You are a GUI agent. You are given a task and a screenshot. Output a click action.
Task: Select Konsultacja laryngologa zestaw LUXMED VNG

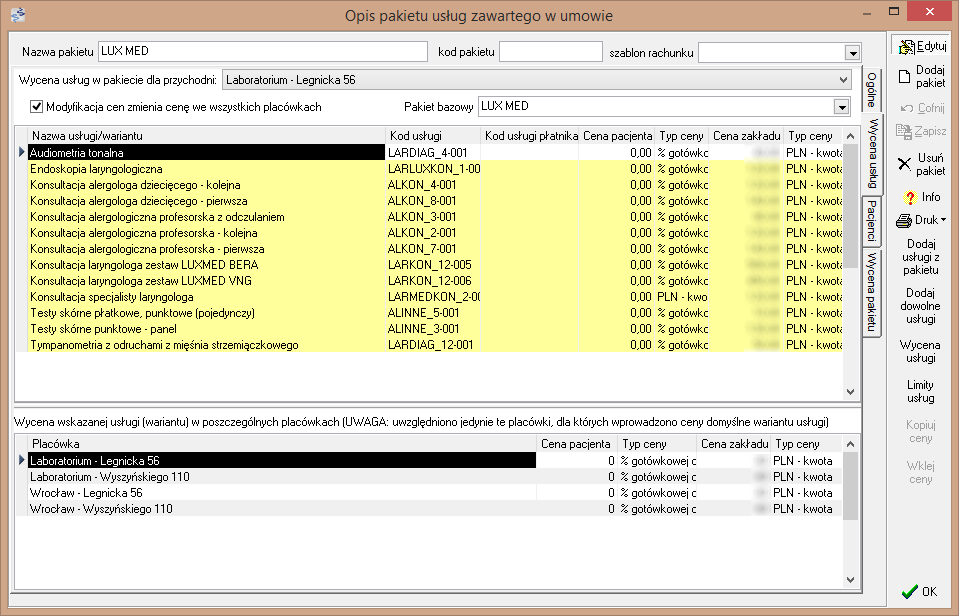pos(428,281)
